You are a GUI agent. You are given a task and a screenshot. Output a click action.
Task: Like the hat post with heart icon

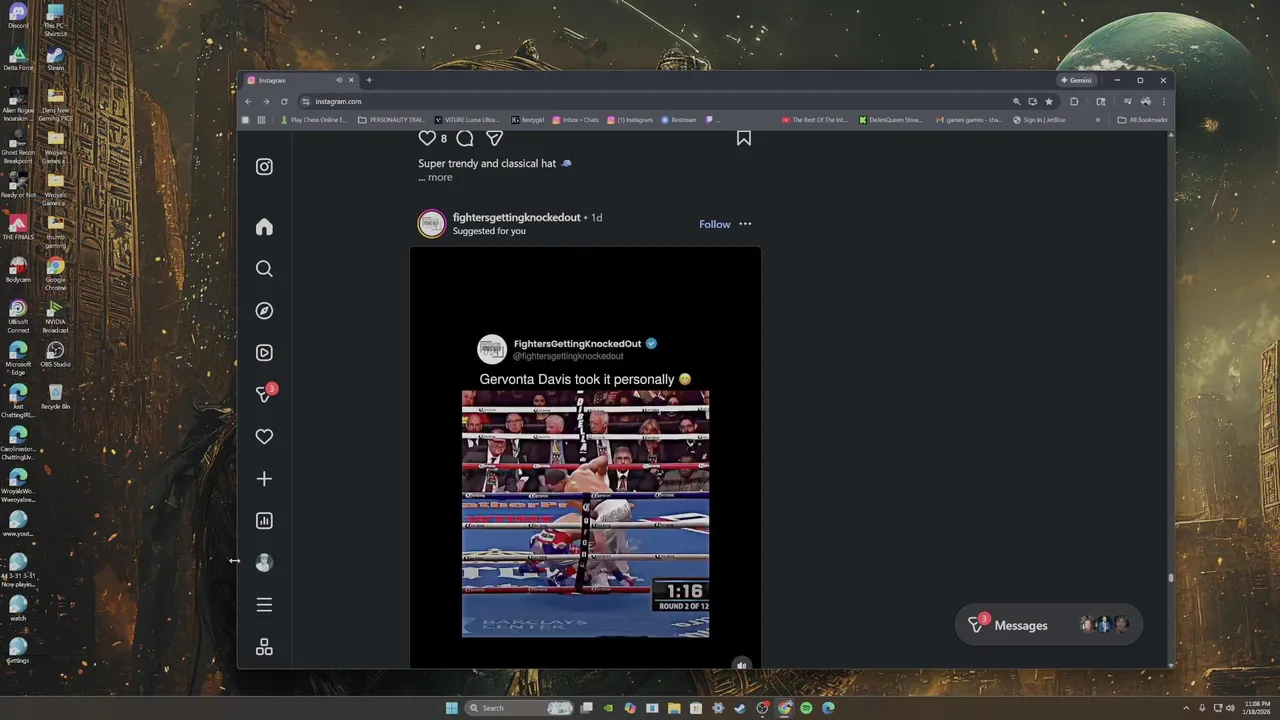[427, 138]
